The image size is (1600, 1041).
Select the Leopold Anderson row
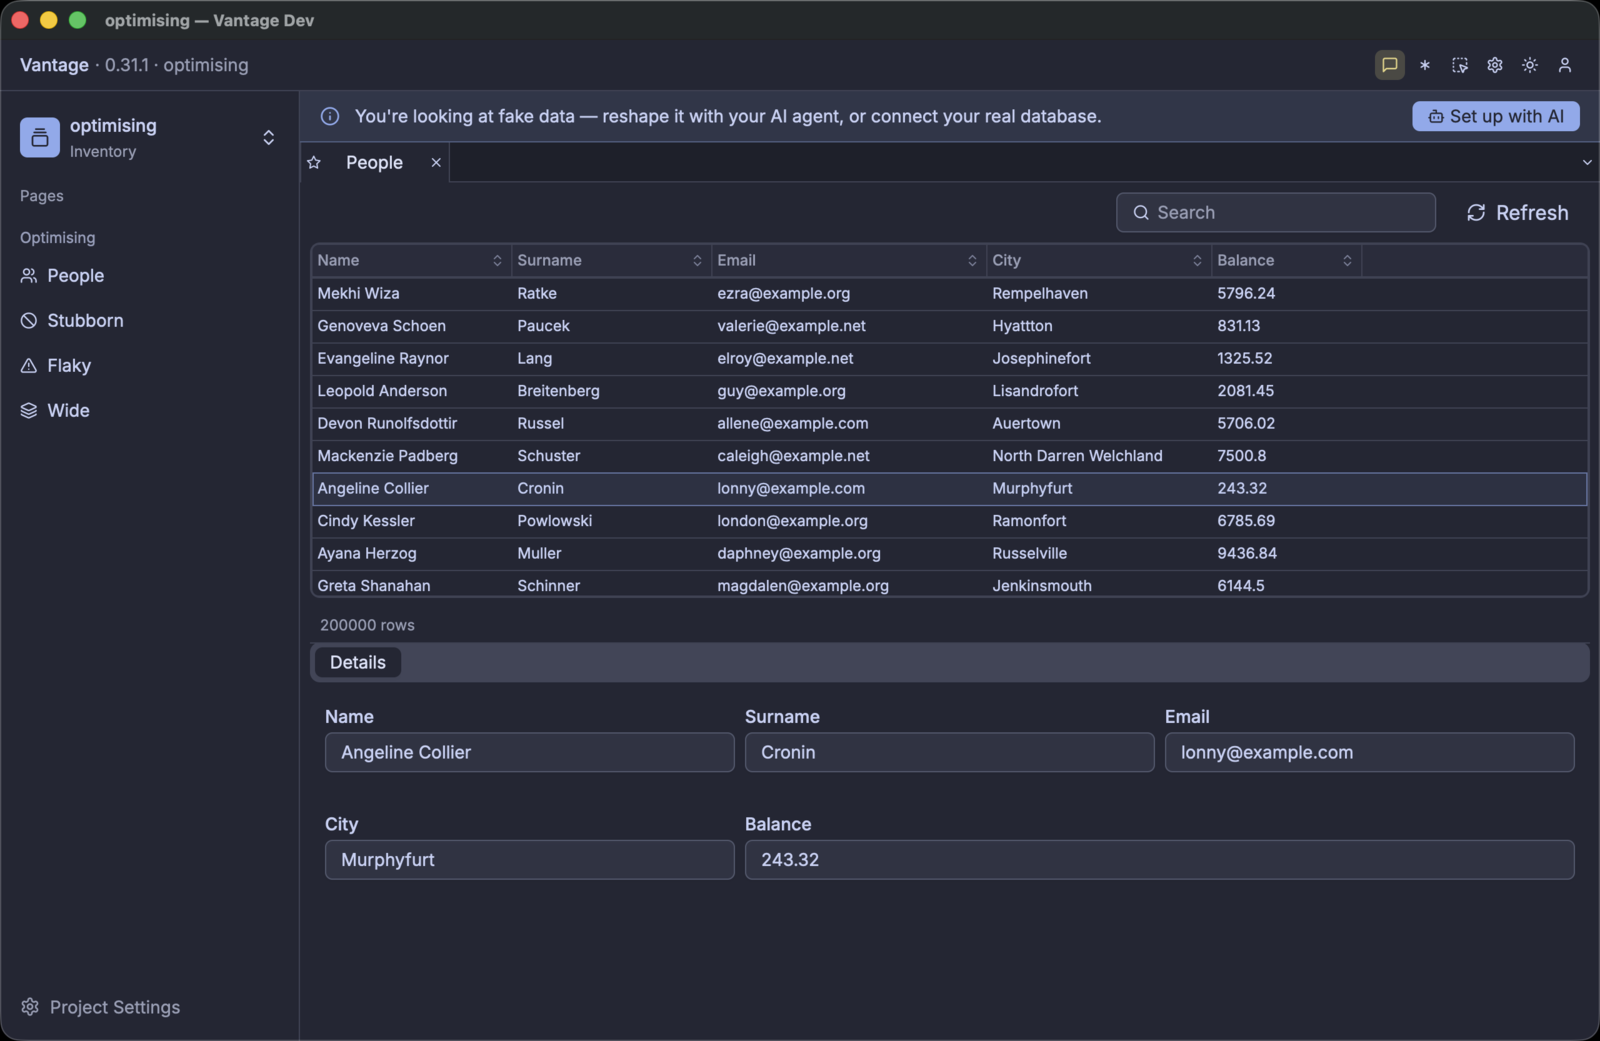(x=949, y=391)
